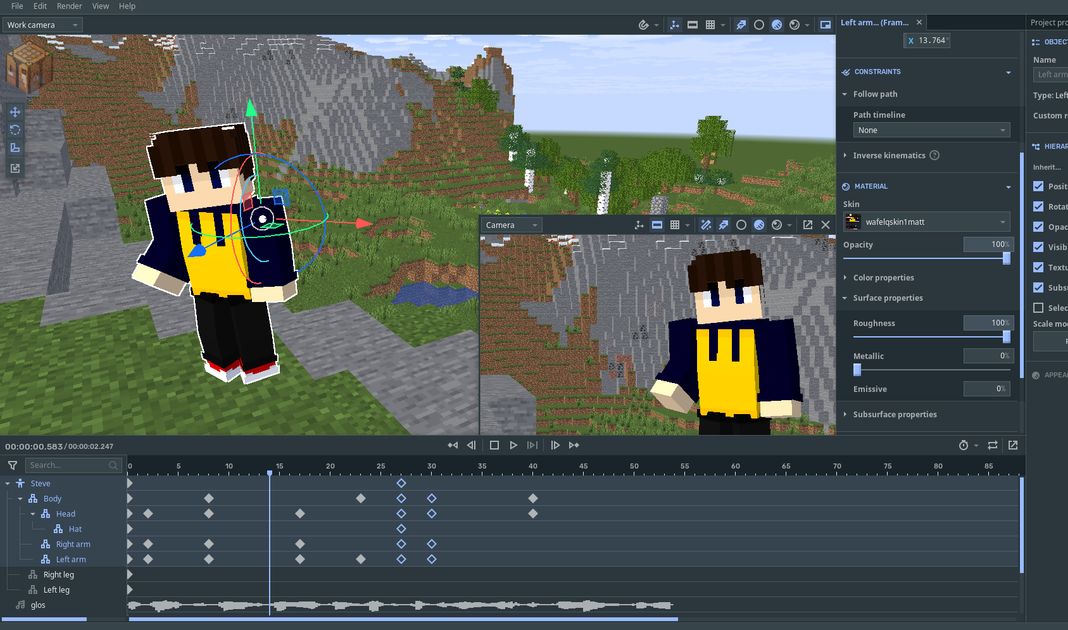
Task: Click the Metallic slider handle
Action: click(x=857, y=369)
